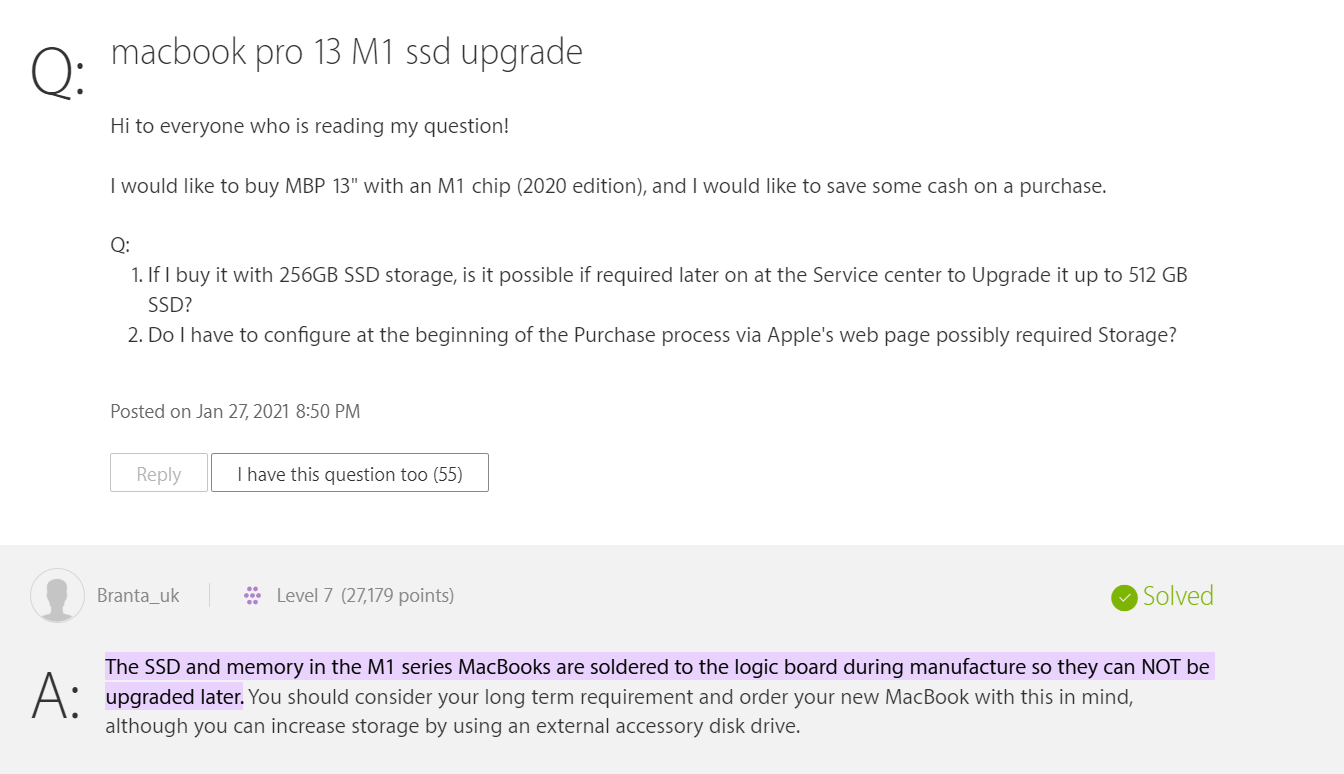Click the sentence about buying MBP 13"
The height and width of the screenshot is (774, 1344).
tap(608, 186)
